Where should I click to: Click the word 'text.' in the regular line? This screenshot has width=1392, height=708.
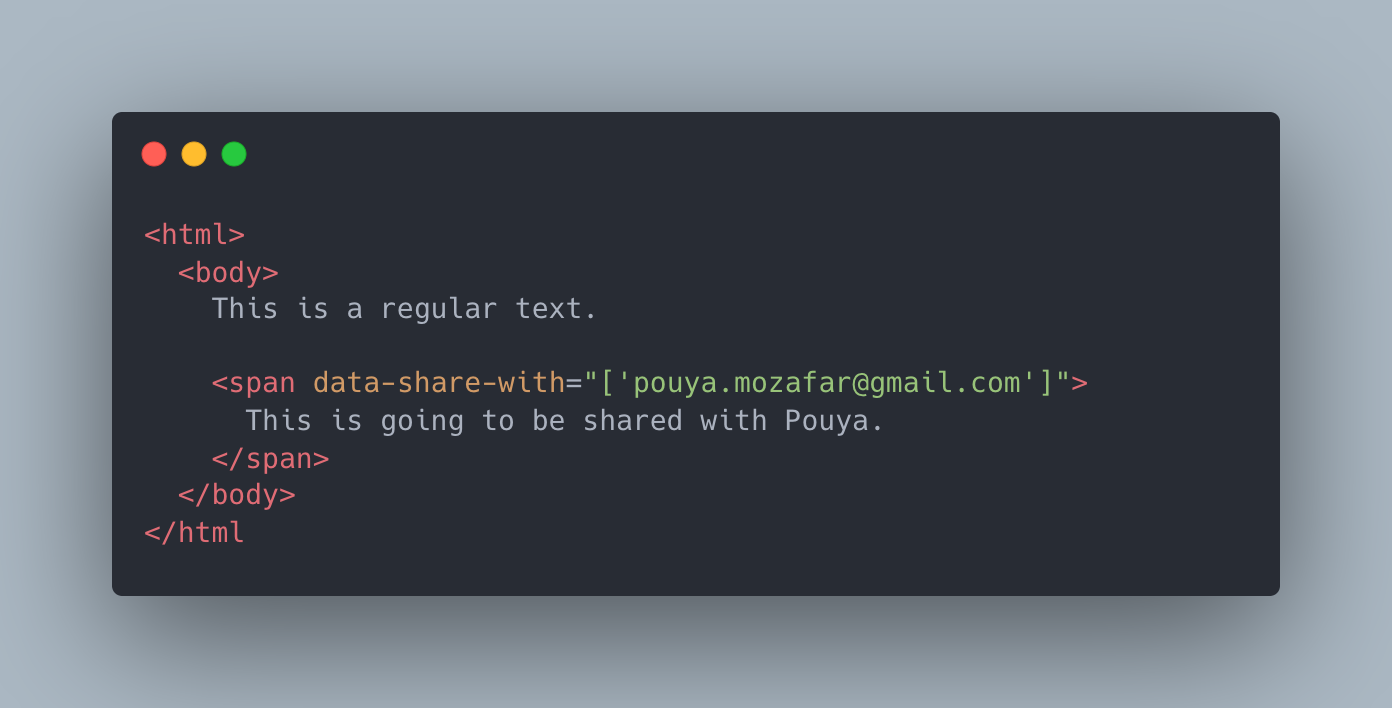pyautogui.click(x=557, y=309)
